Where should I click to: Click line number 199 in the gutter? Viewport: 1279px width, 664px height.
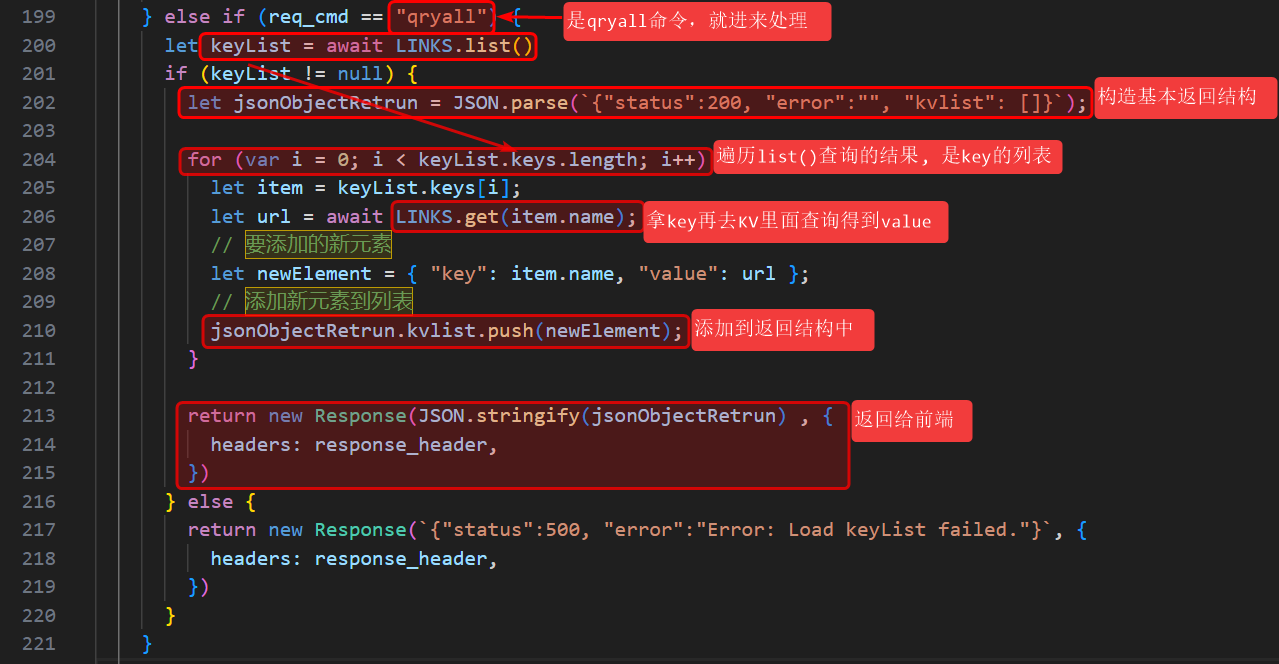39,17
